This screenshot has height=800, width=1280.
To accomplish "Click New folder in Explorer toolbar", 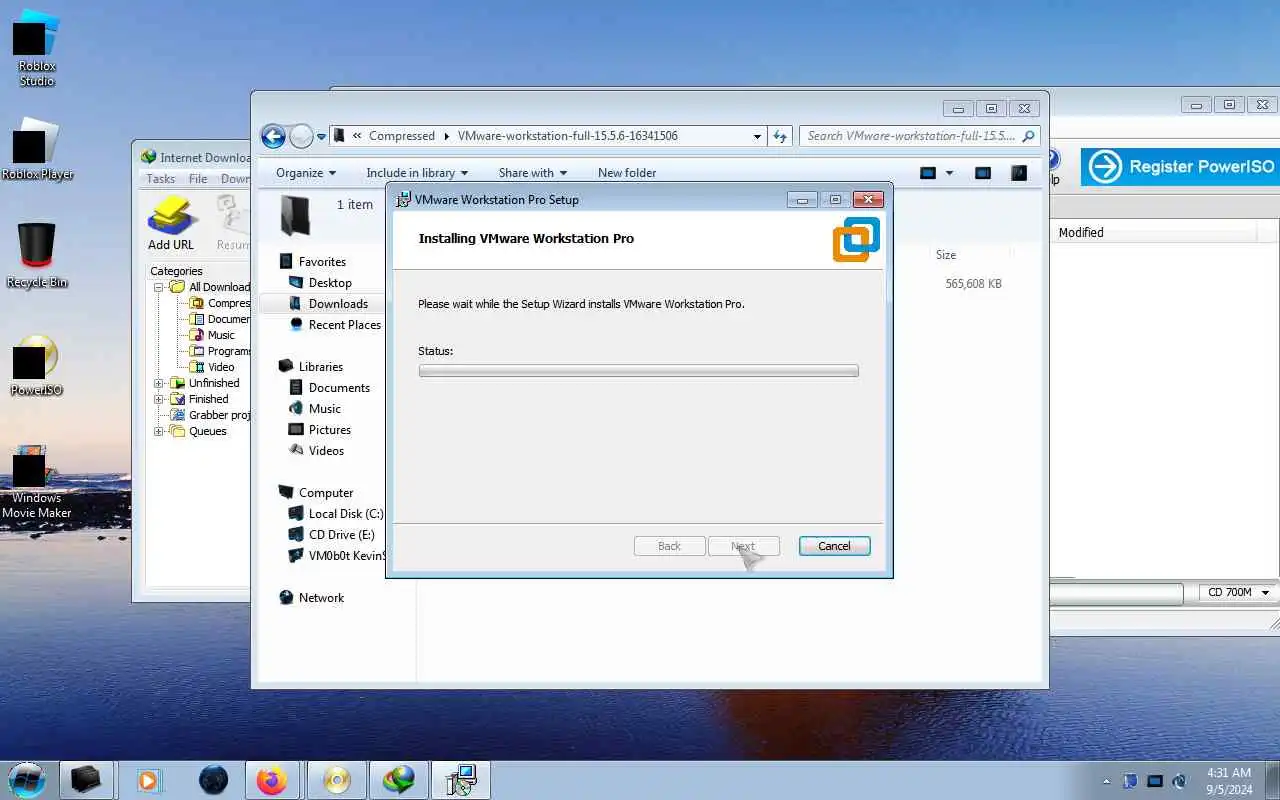I will pyautogui.click(x=627, y=173).
